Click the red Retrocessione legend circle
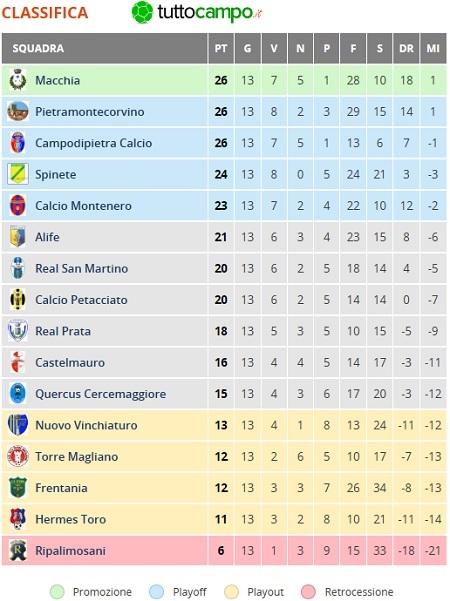The height and width of the screenshot is (601, 450). click(309, 592)
